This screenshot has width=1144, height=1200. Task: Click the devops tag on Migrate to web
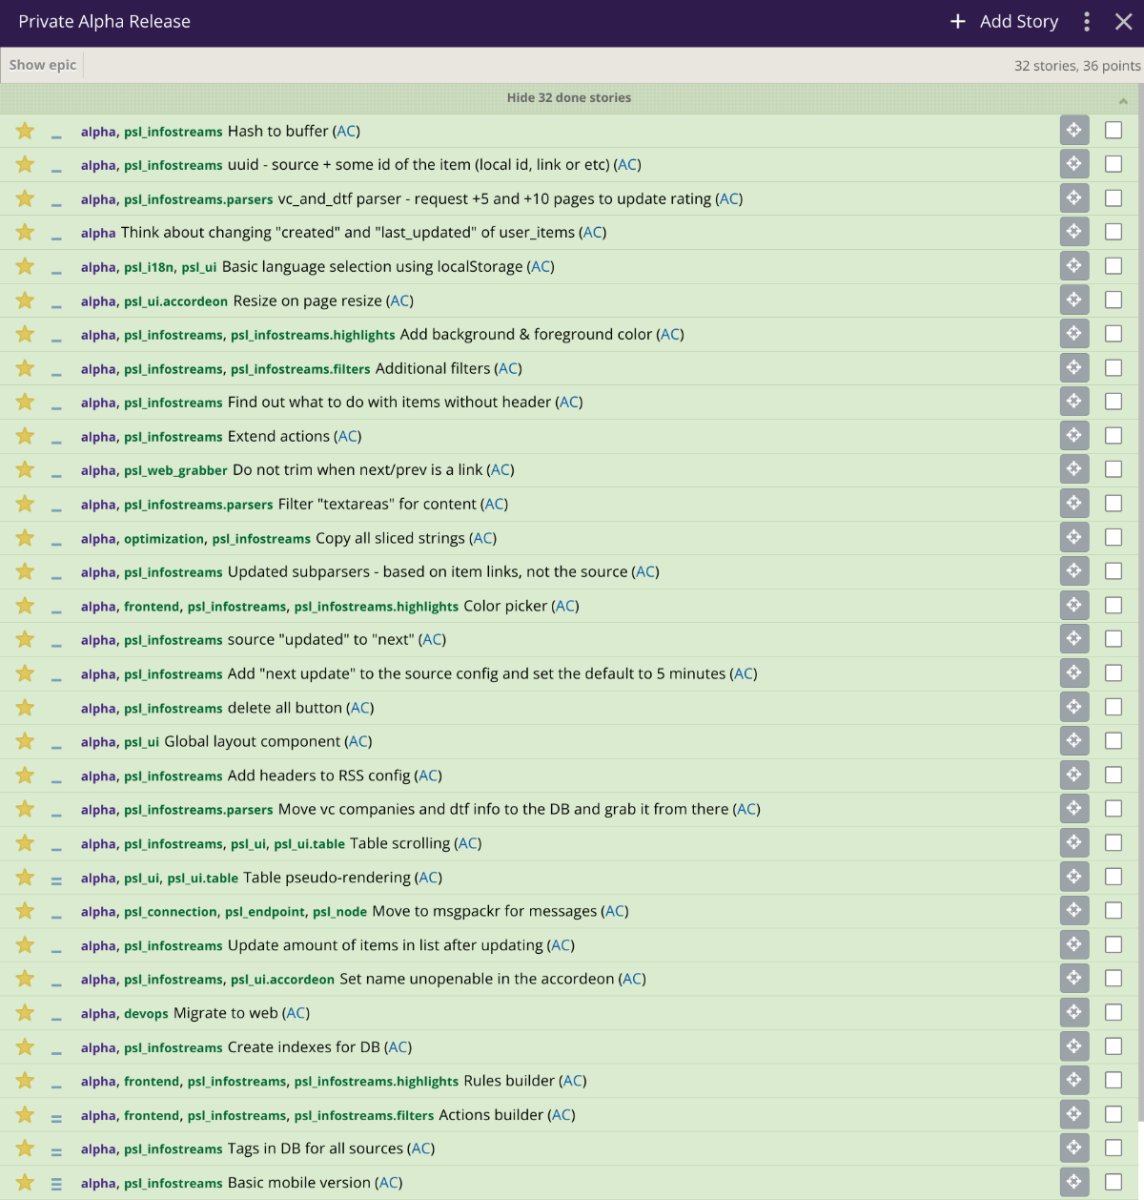(x=146, y=1014)
